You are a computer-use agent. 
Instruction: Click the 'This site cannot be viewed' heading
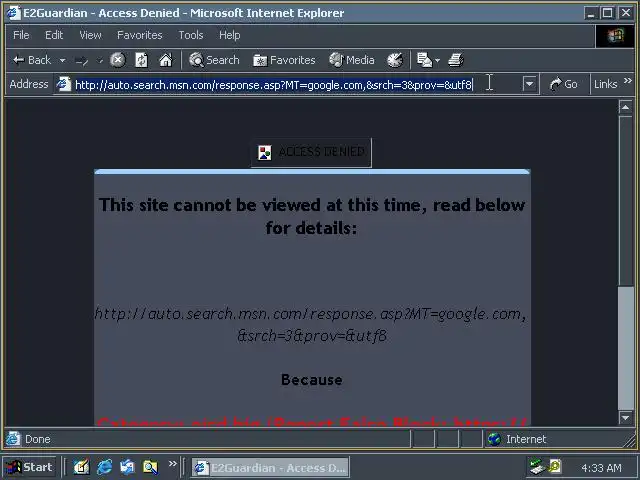click(x=312, y=216)
